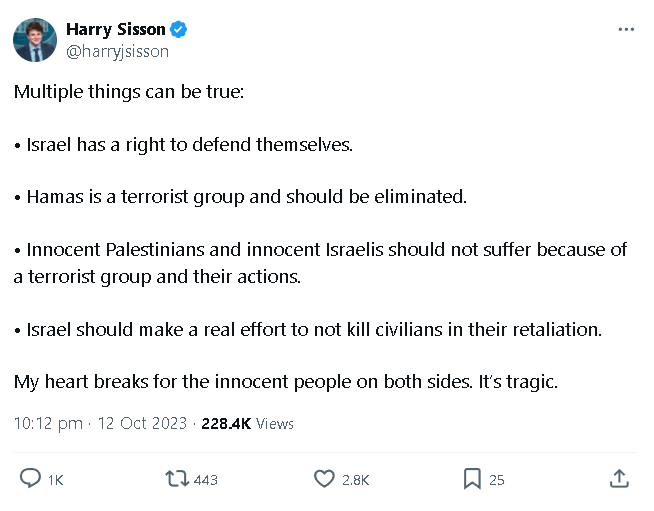The image size is (654, 511).
Task: Repost the tweet with the retweet icon
Action: tap(177, 478)
